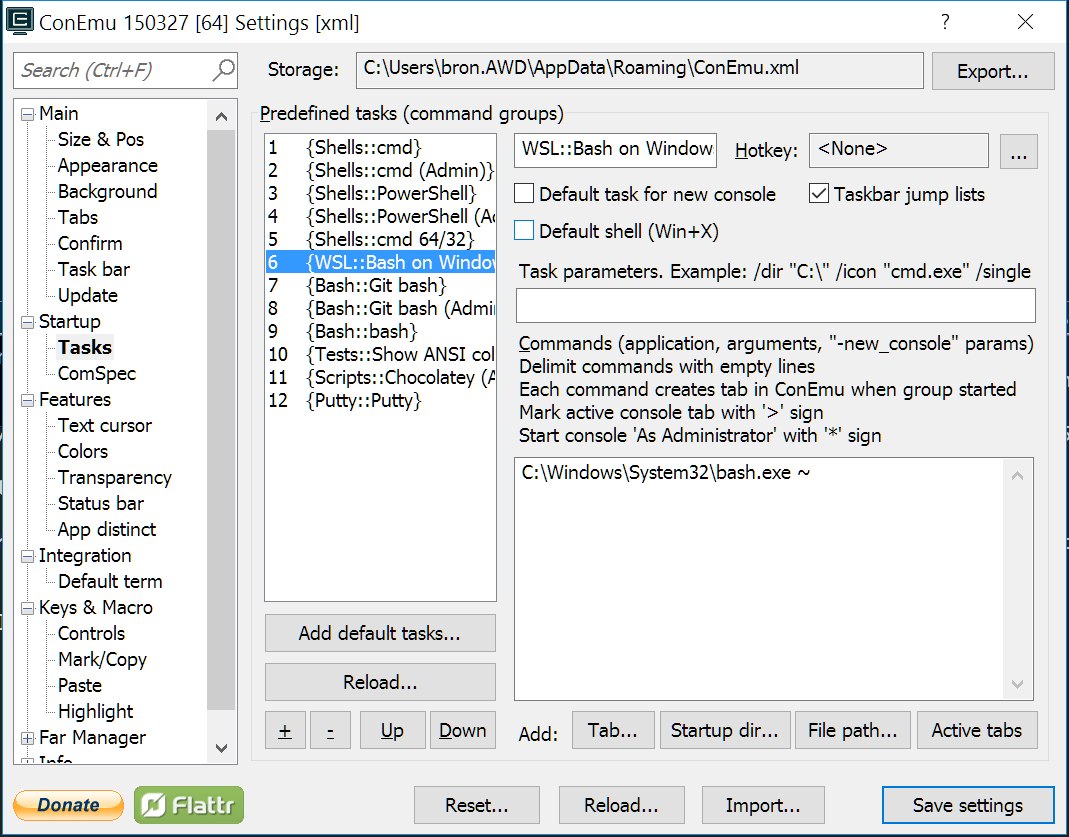1069x837 pixels.
Task: Click the Donate button
Action: 68,805
